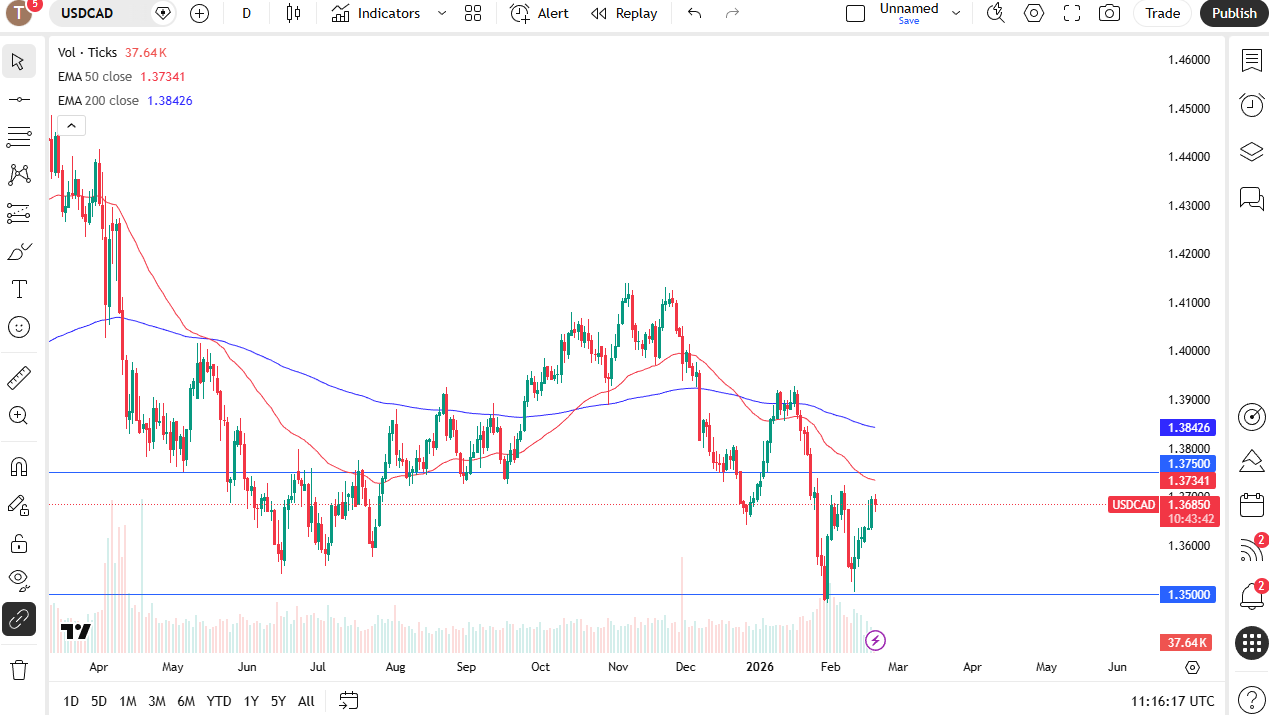Viewport: 1269px width, 715px height.
Task: Select the chart layout square icon
Action: (x=855, y=13)
